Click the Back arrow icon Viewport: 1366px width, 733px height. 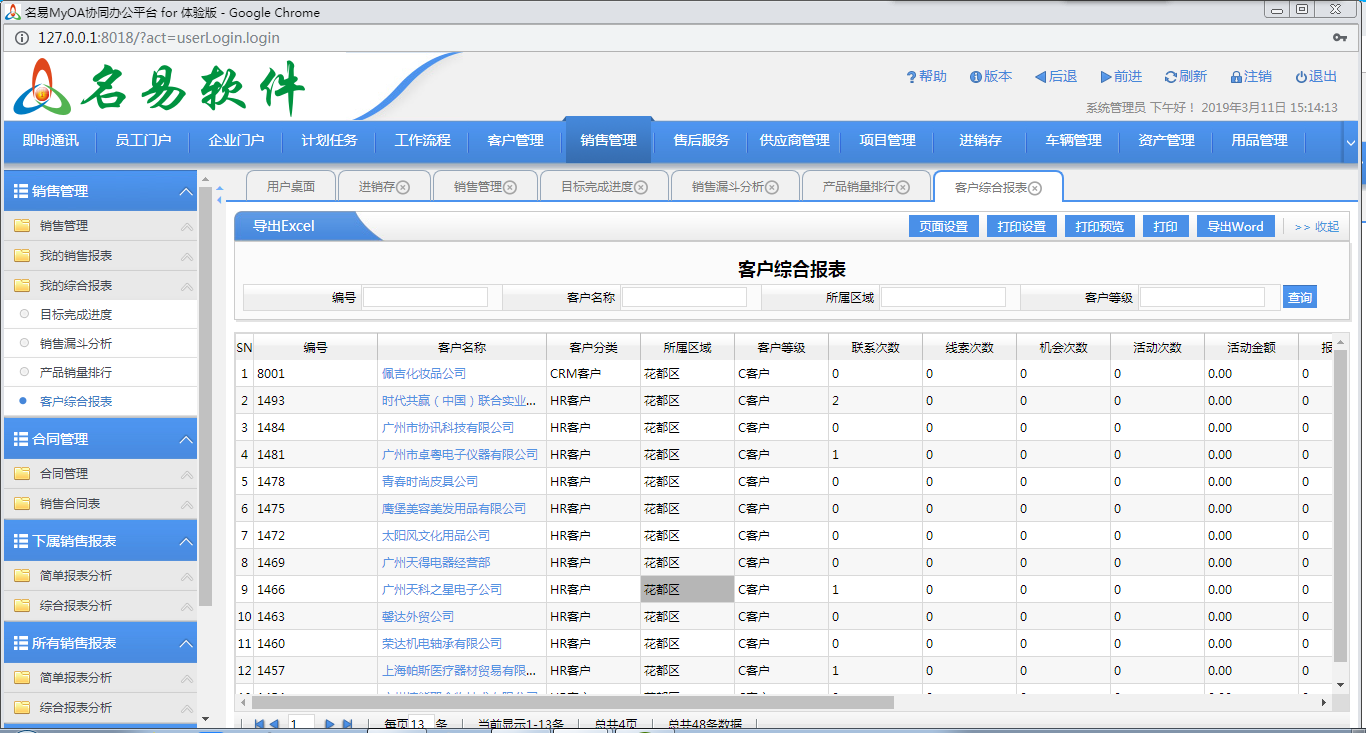click(1040, 77)
